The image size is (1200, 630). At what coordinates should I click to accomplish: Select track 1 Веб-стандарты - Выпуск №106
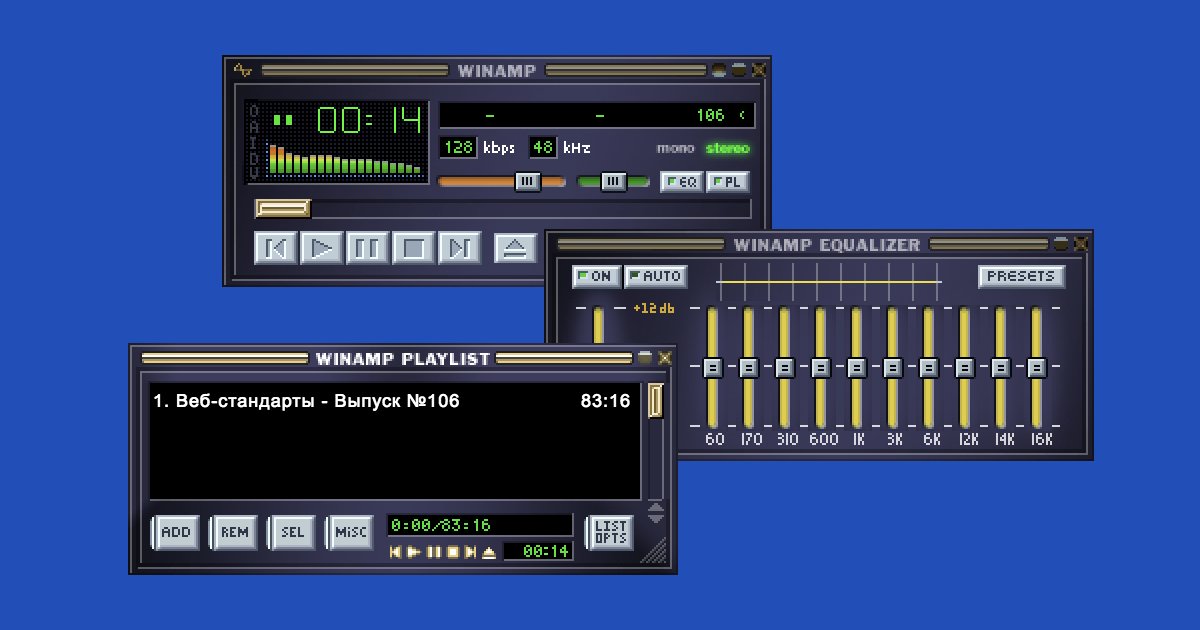(x=391, y=401)
